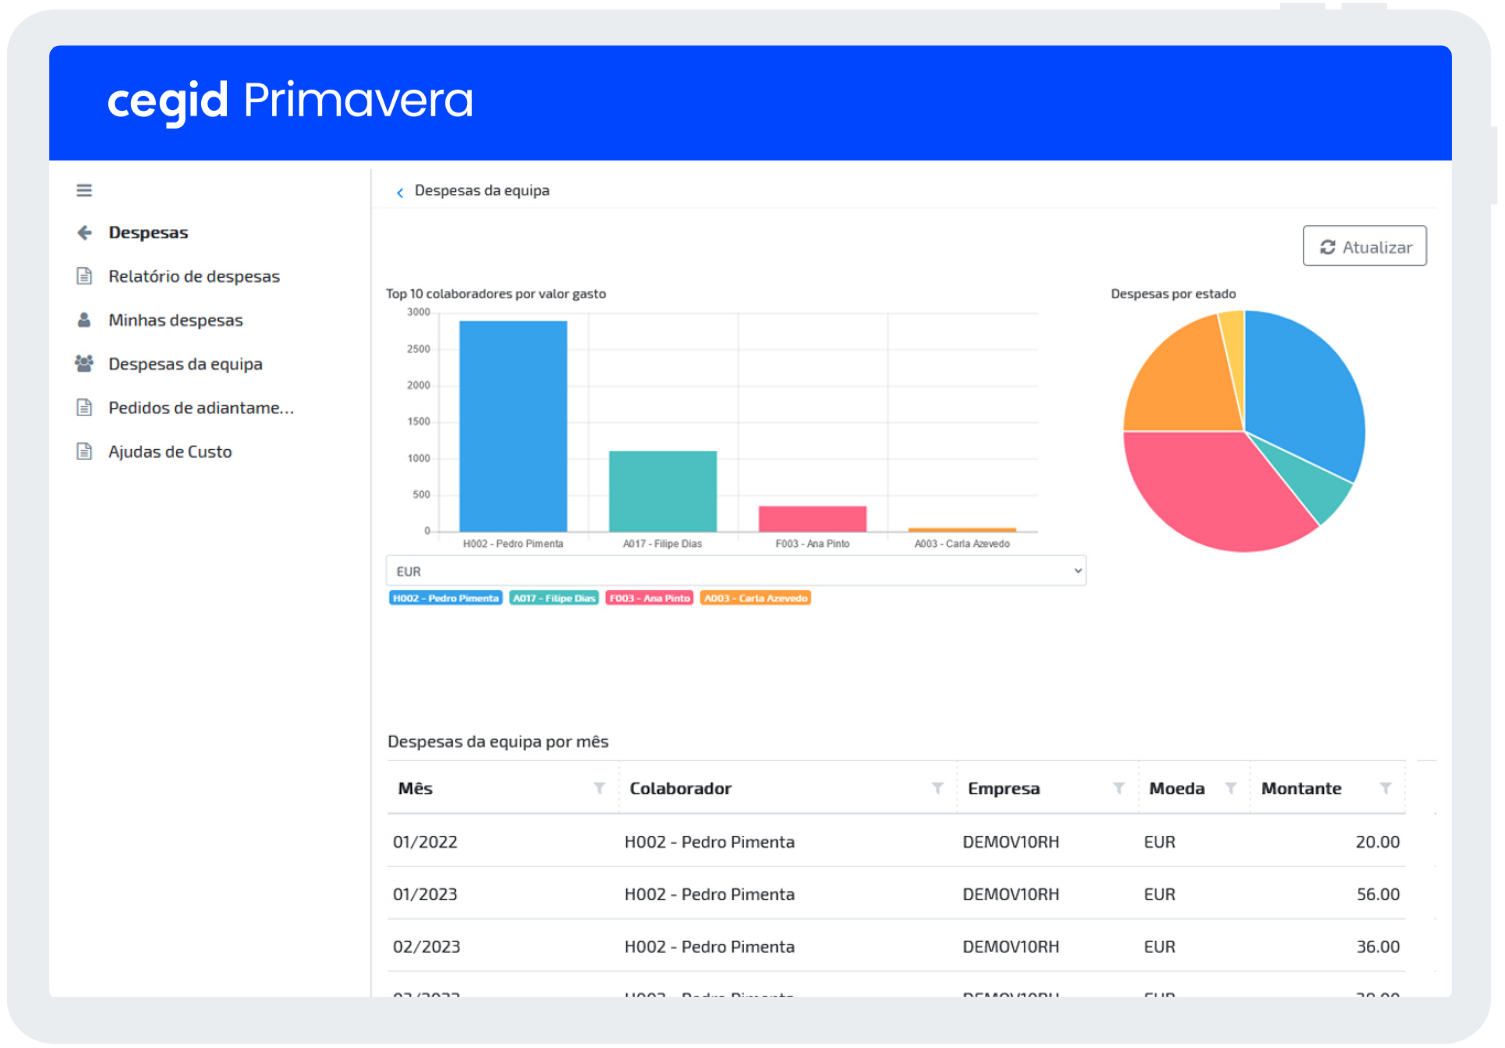
Task: Click the Despesas da equipa por mês heading
Action: (x=498, y=742)
